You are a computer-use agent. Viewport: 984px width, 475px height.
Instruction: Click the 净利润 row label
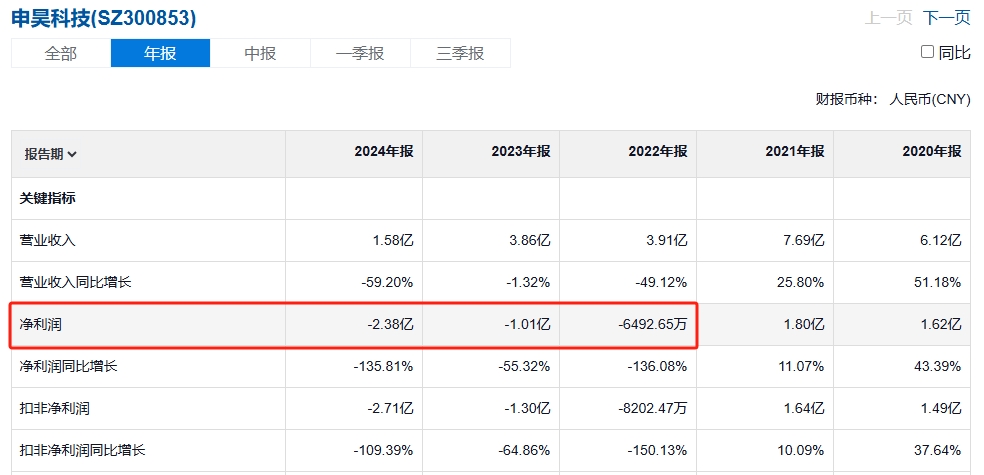click(41, 325)
